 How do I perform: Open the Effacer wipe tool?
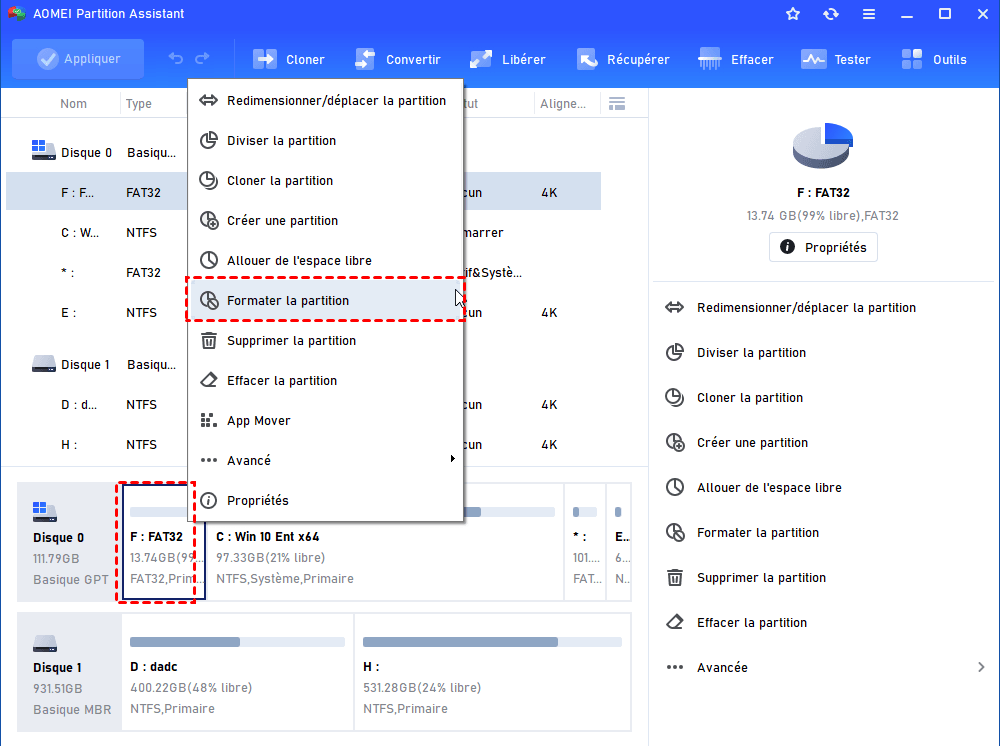(711, 59)
